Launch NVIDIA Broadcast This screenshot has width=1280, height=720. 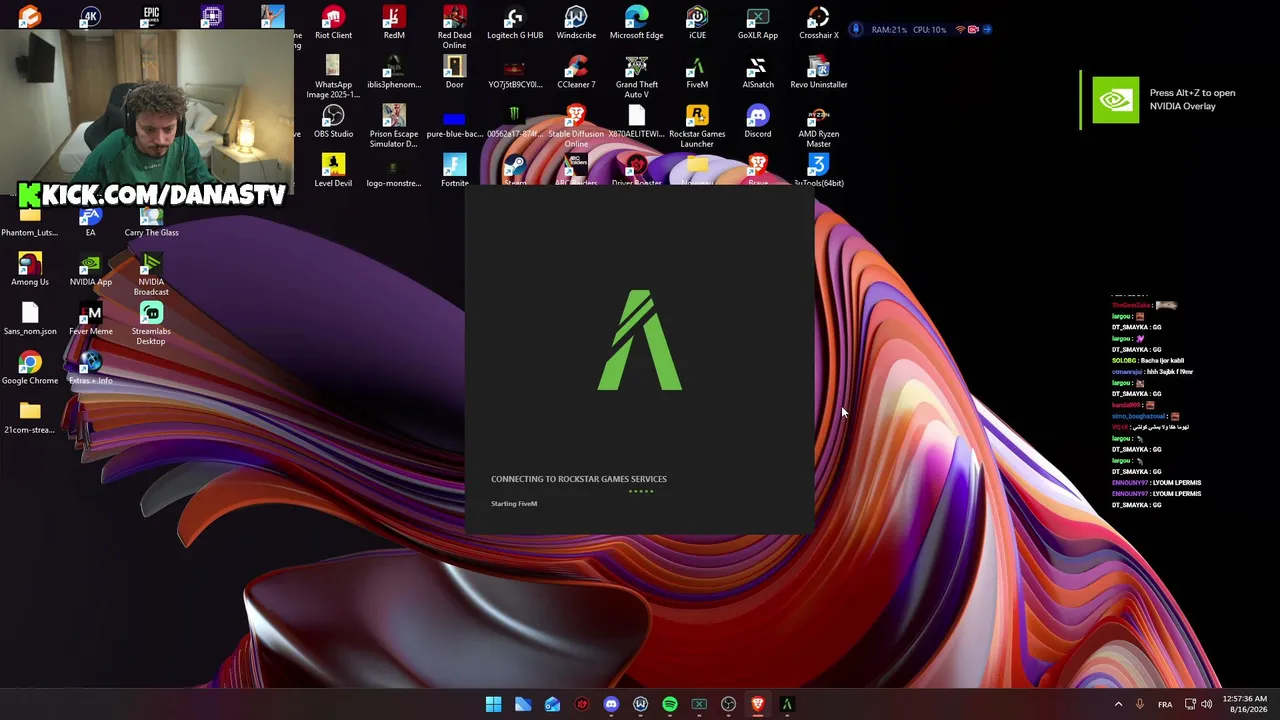[x=151, y=274]
